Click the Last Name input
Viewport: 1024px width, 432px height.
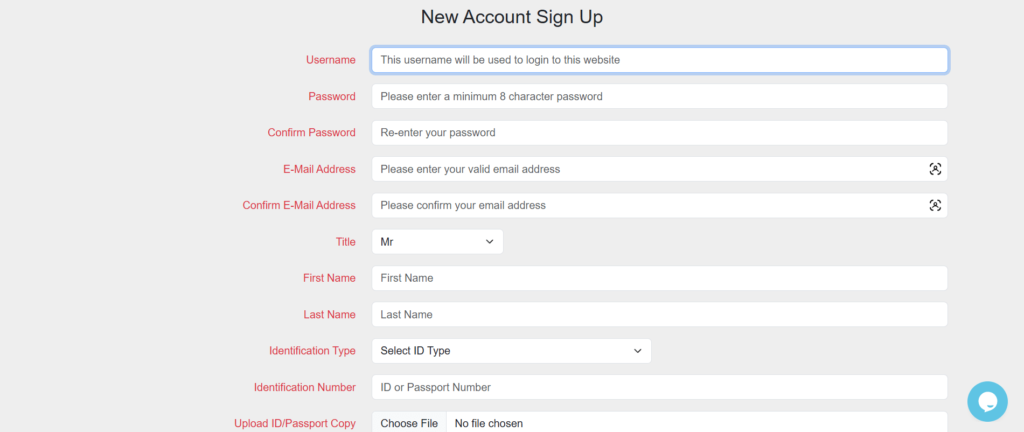pos(660,315)
